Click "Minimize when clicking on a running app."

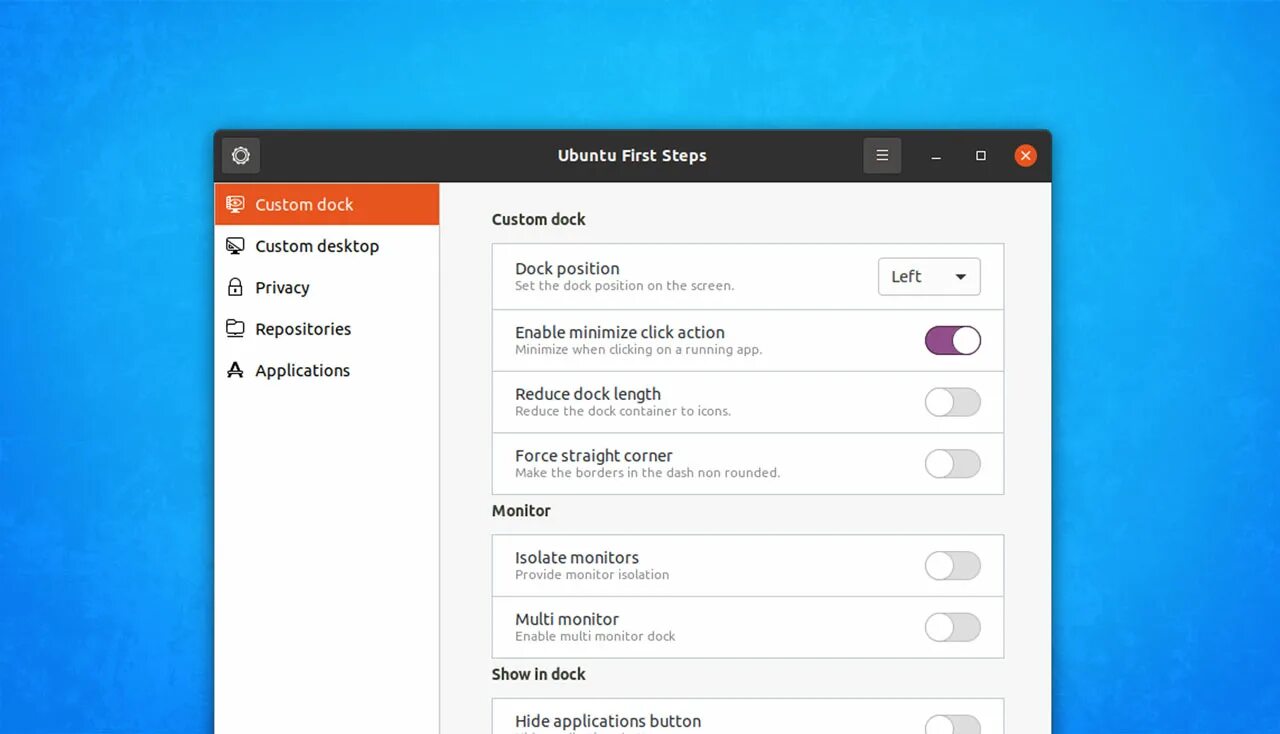pyautogui.click(x=639, y=350)
